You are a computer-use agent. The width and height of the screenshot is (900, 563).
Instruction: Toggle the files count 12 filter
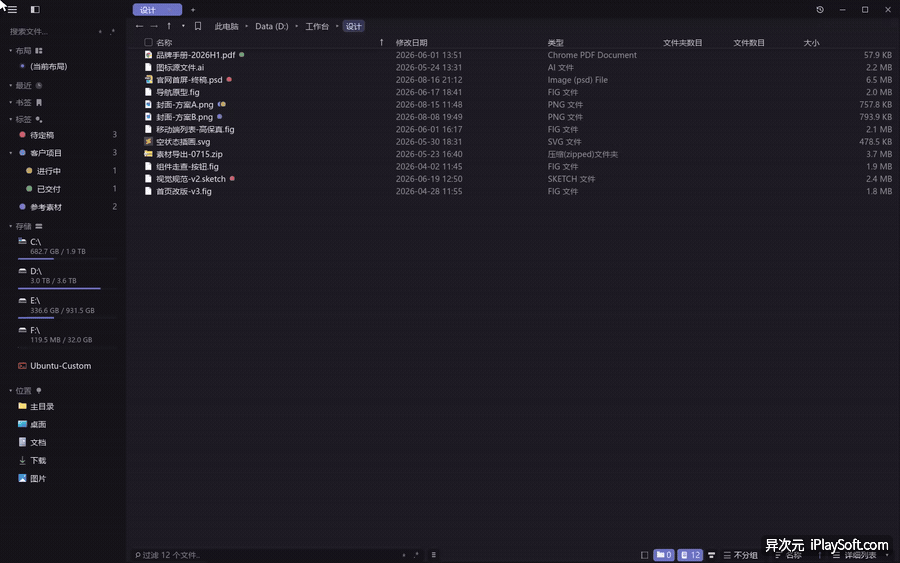click(x=690, y=555)
